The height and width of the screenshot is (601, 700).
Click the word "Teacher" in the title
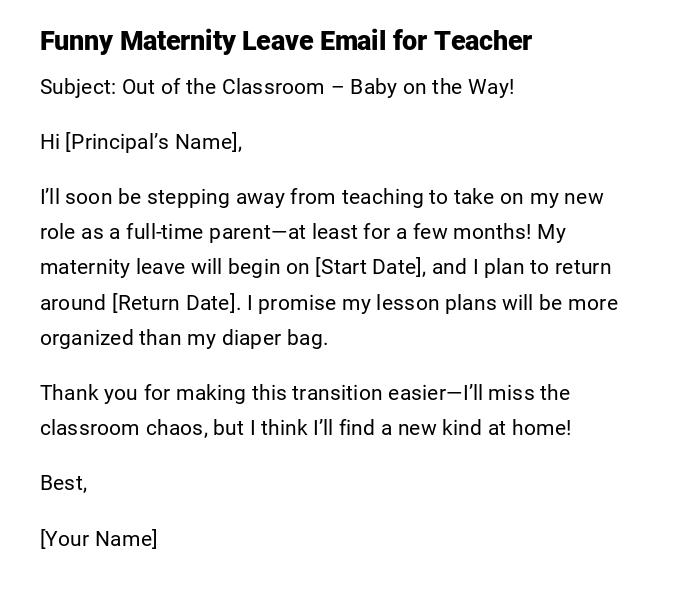point(483,41)
